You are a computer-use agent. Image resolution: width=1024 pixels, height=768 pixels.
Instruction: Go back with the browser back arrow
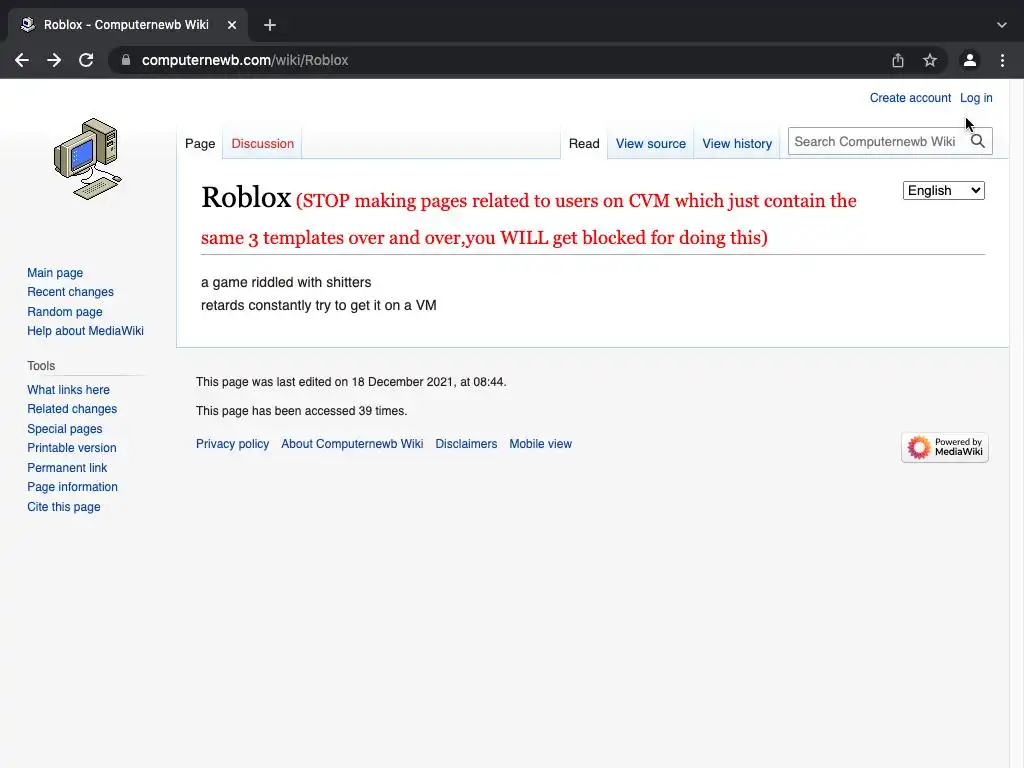point(22,60)
